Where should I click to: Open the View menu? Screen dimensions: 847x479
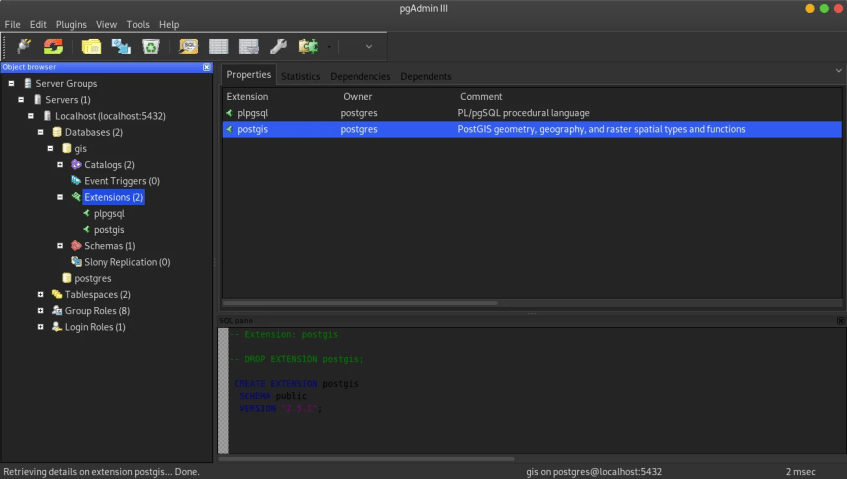pyautogui.click(x=106, y=24)
